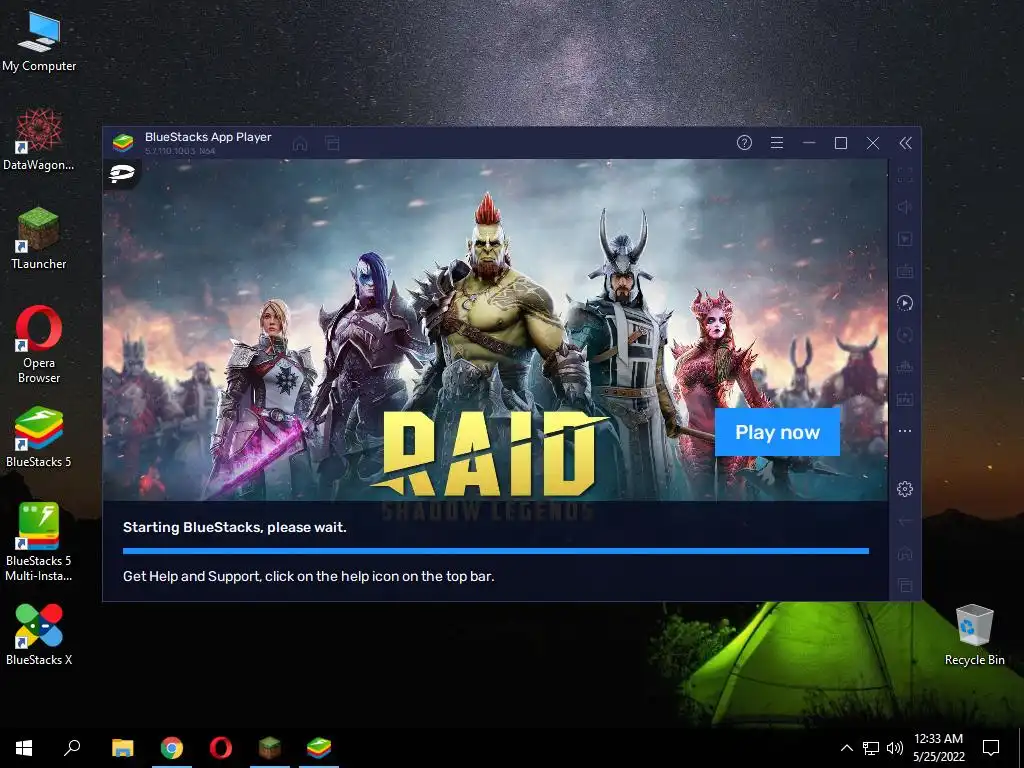Click the Android home sidebar button

coord(904,553)
